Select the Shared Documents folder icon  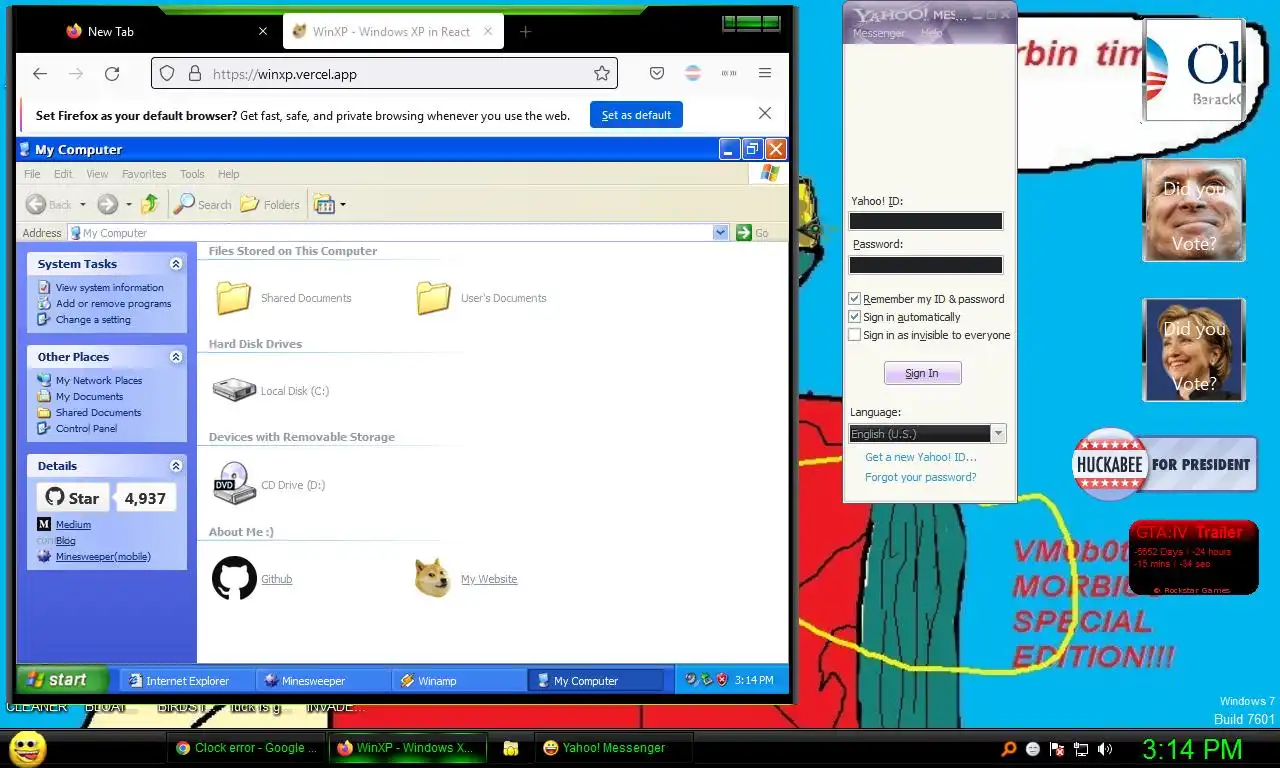(x=233, y=297)
